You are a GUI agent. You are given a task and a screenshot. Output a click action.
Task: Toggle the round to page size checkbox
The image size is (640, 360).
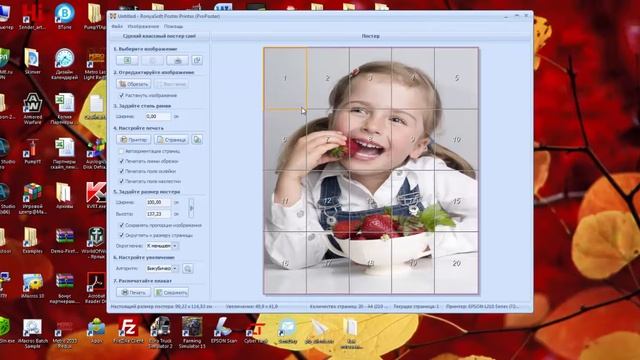tap(121, 236)
